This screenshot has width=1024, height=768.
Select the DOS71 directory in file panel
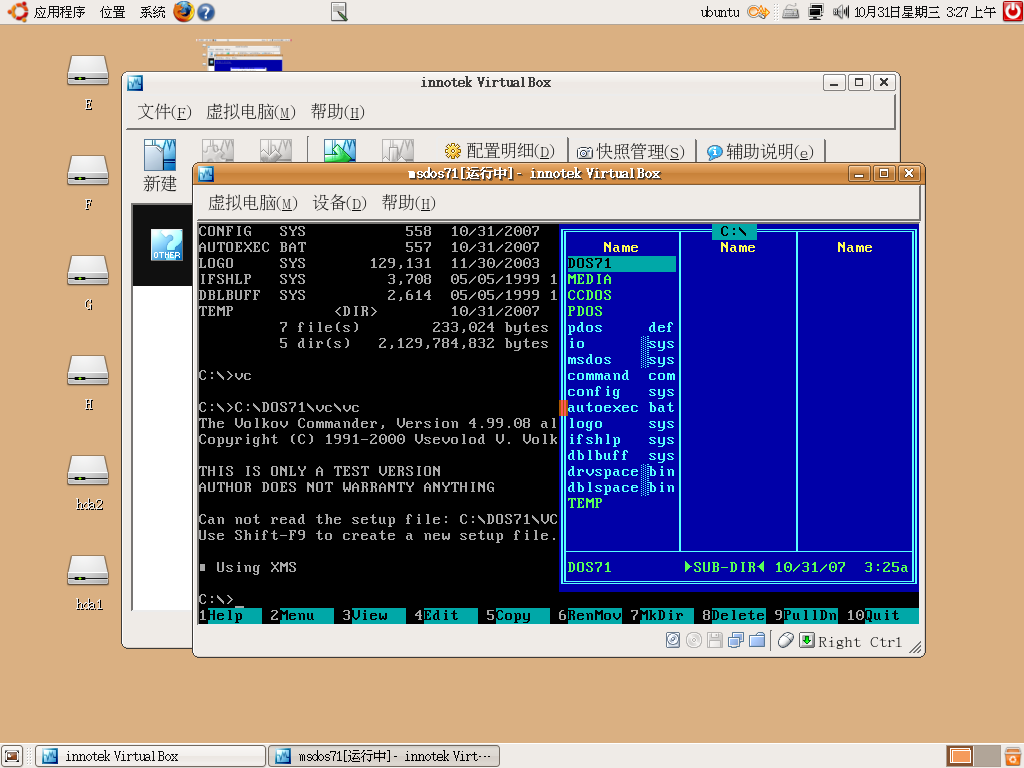621,264
